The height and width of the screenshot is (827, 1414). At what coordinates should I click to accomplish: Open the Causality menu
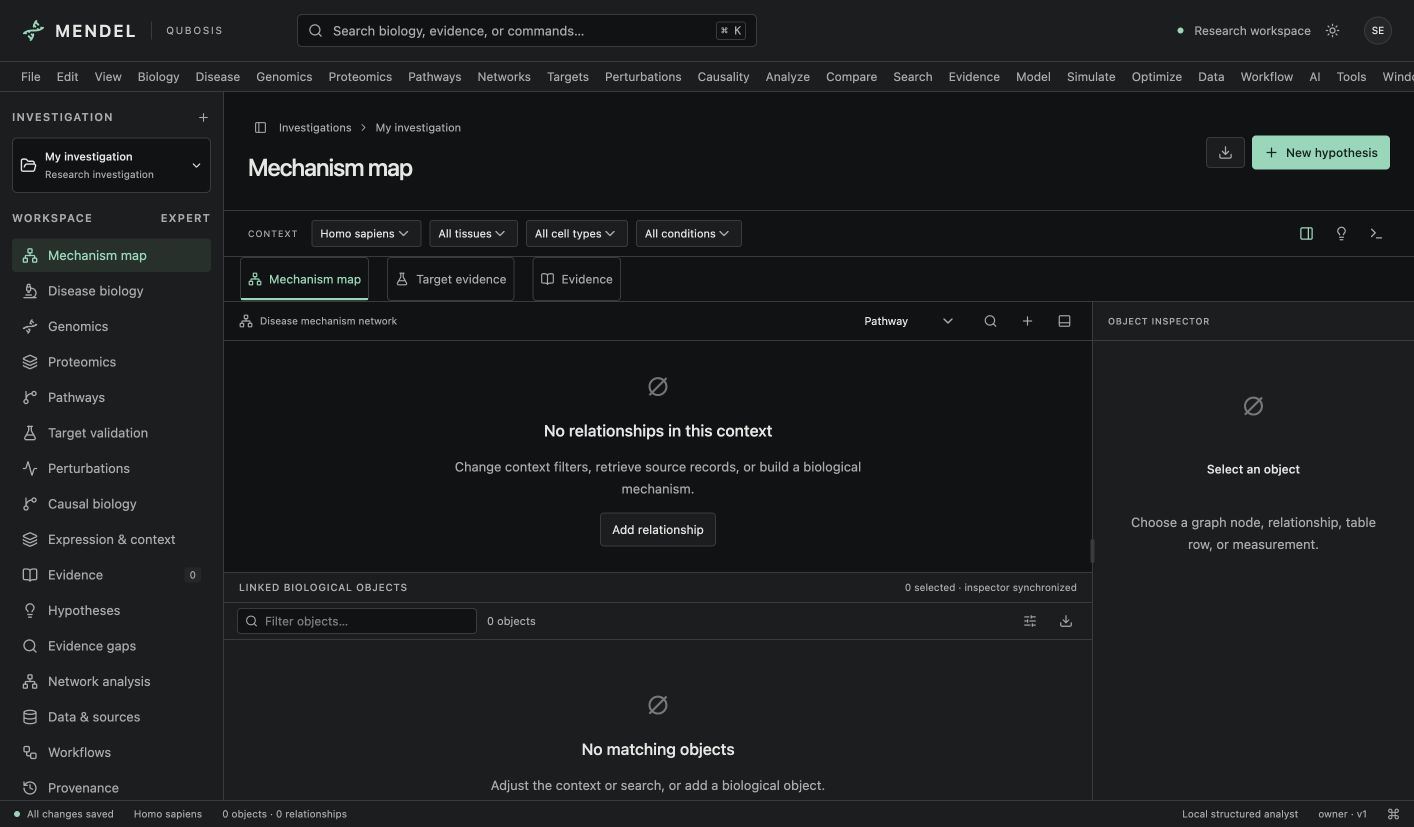(723, 77)
